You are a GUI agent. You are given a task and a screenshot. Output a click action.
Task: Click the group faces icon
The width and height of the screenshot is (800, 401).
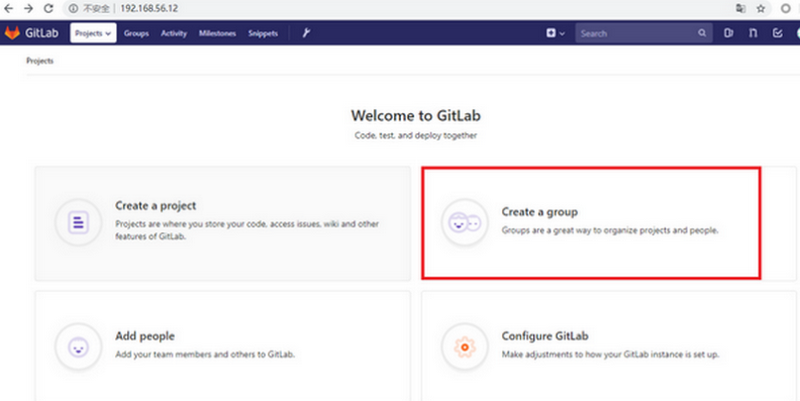click(465, 222)
